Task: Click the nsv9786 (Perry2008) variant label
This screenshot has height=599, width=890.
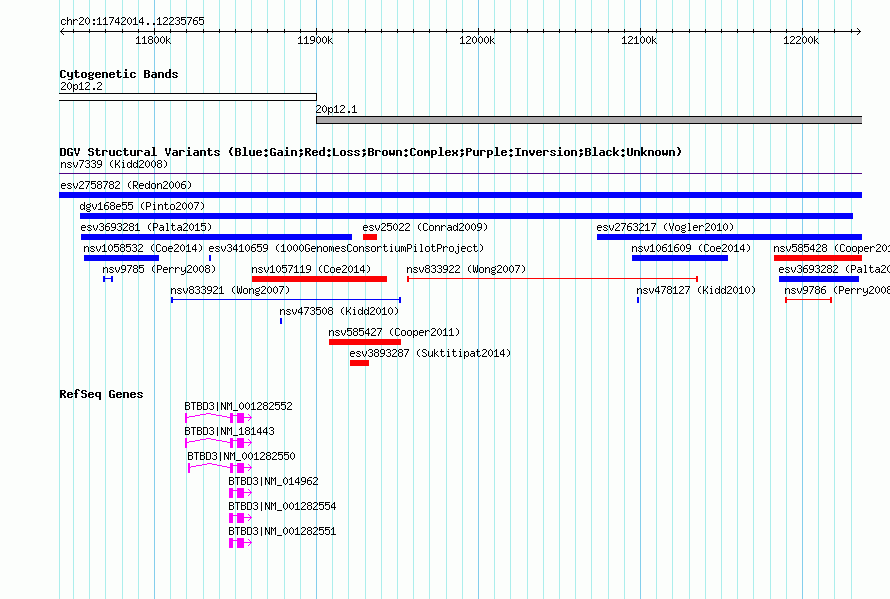Action: click(x=837, y=290)
